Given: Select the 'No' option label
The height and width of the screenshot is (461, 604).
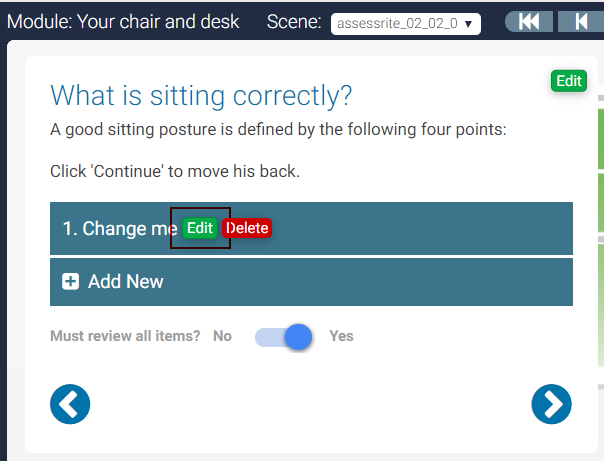Looking at the screenshot, I should [x=222, y=337].
